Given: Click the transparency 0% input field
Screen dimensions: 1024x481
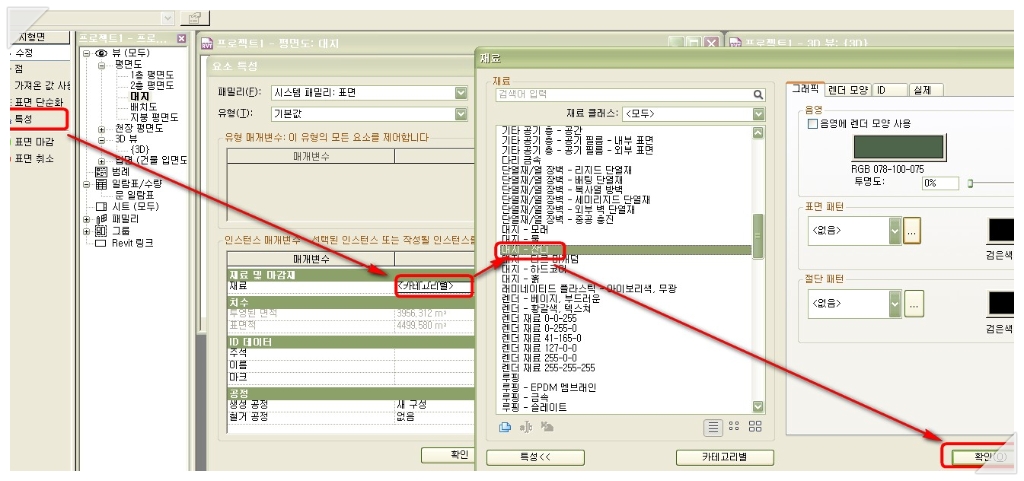Looking at the screenshot, I should [x=940, y=183].
